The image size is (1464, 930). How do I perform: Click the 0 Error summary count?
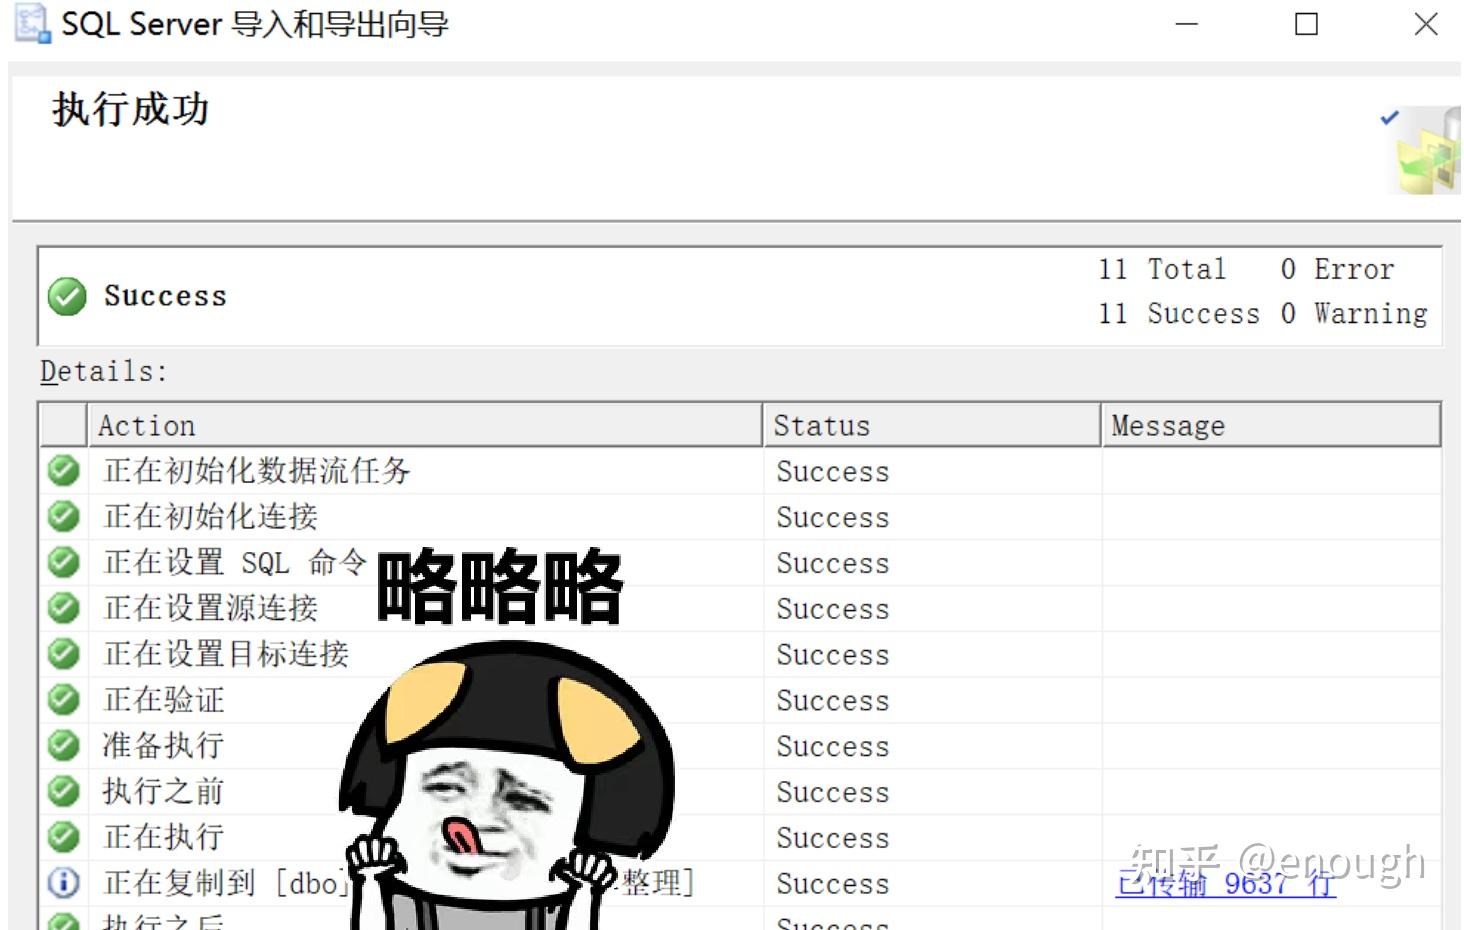(1338, 269)
